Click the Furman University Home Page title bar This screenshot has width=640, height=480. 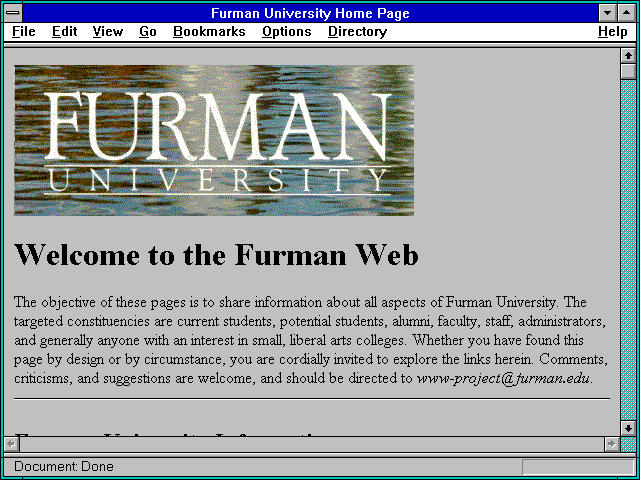tap(310, 13)
